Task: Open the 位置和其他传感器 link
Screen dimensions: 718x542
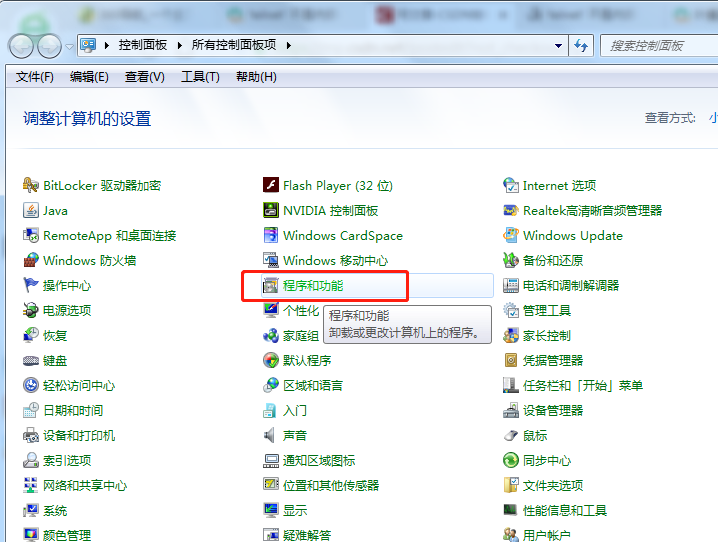Action: click(x=331, y=485)
